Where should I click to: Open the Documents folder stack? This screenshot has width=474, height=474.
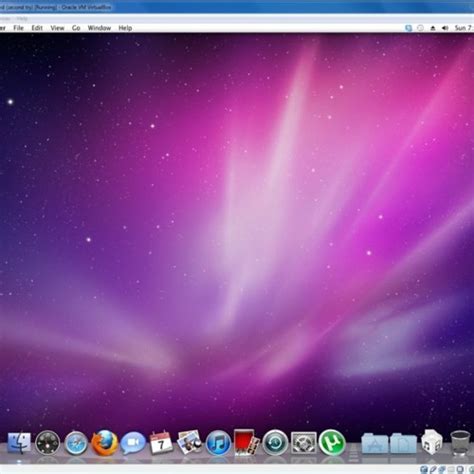click(403, 443)
